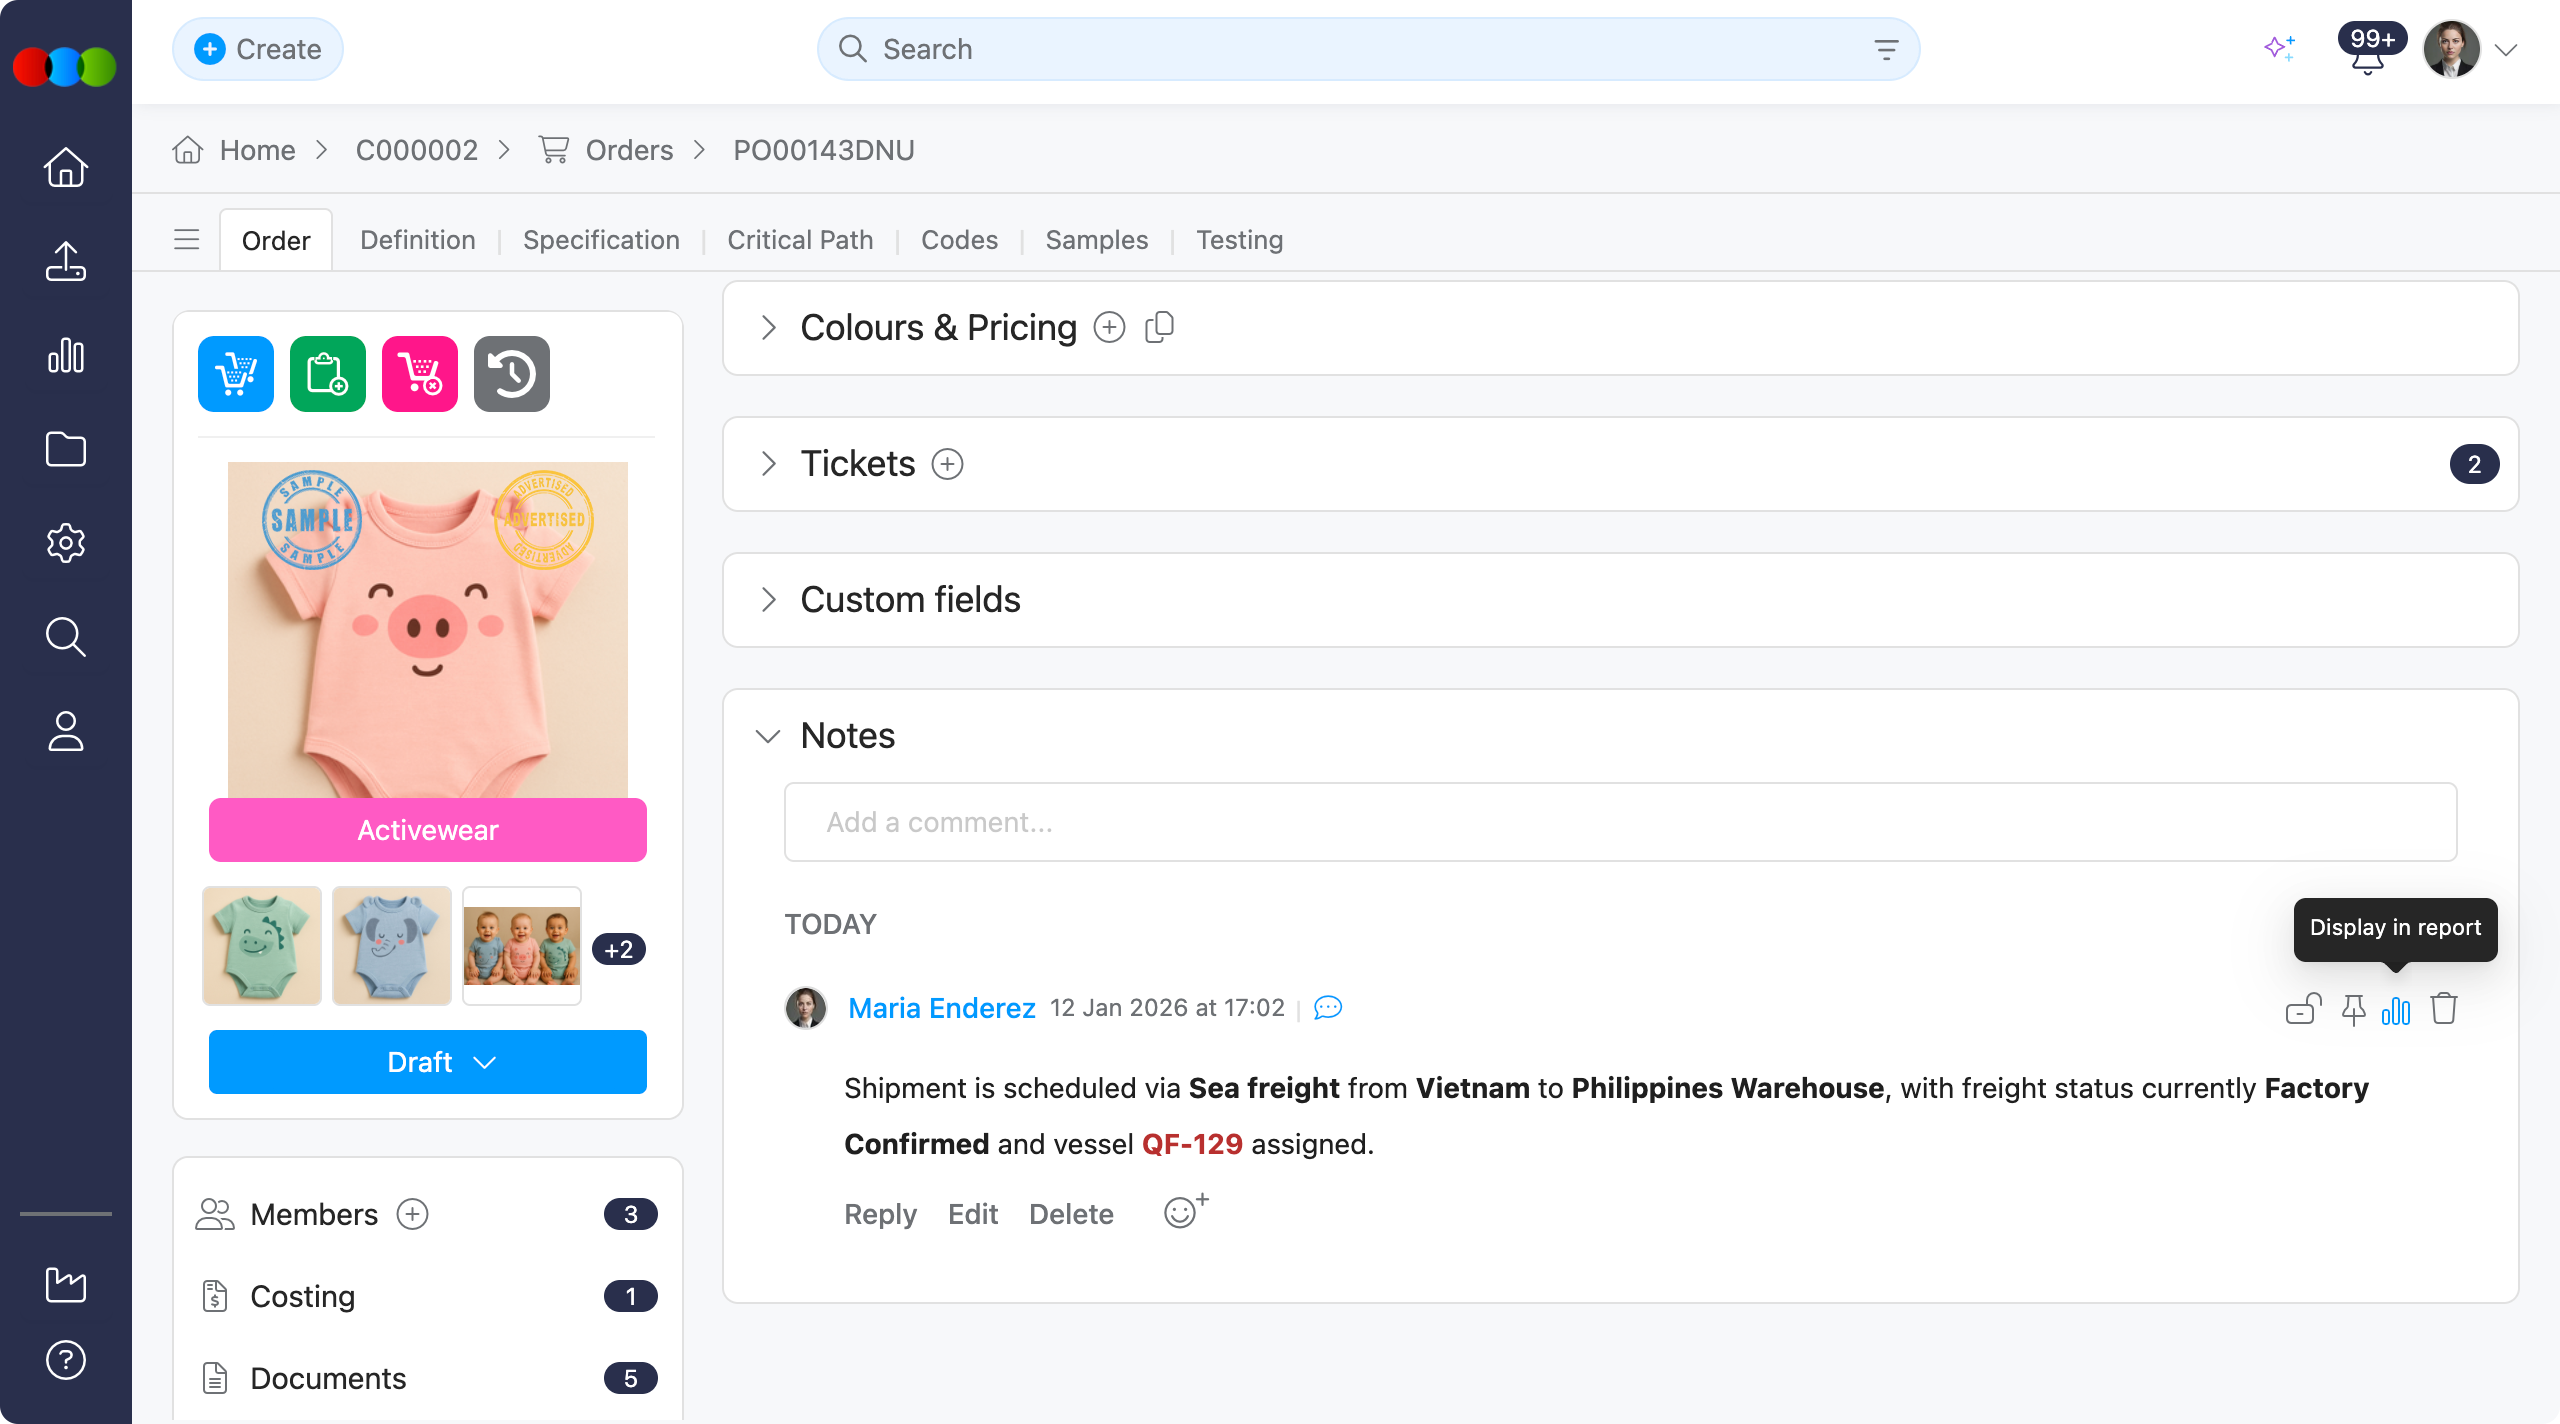Open the Samples tab
Image resolution: width=2560 pixels, height=1424 pixels.
click(x=1096, y=240)
